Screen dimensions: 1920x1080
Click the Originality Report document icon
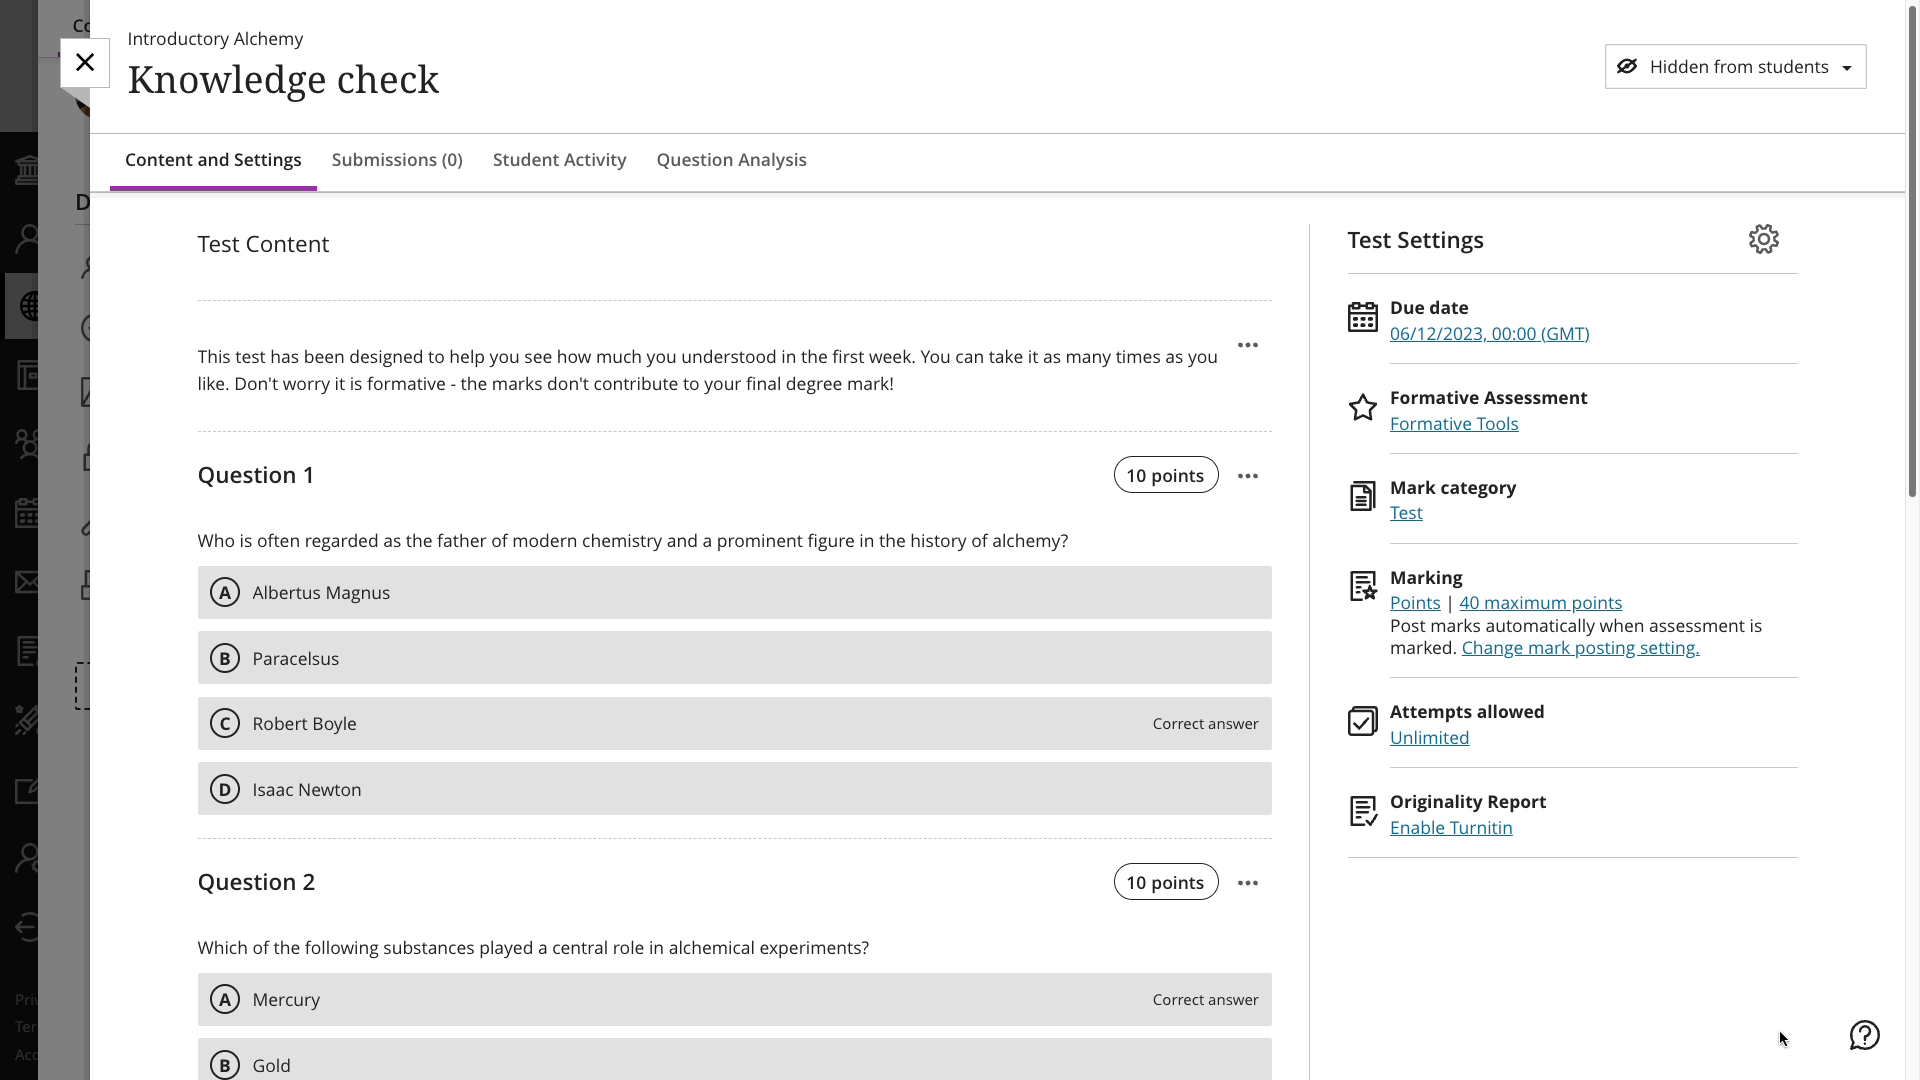(1363, 811)
